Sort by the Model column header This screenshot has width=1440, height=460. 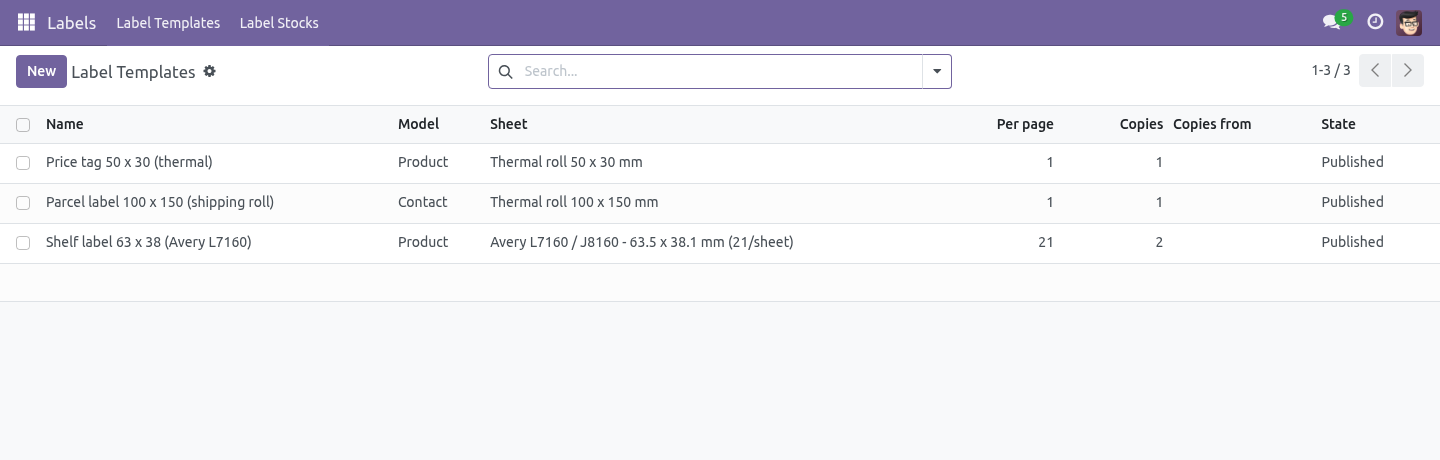click(x=418, y=124)
